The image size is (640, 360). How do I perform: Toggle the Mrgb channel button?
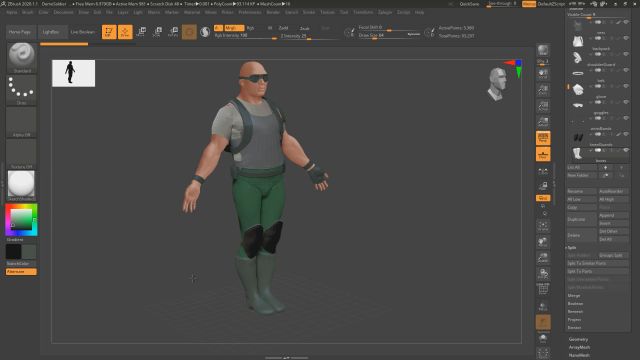(x=234, y=28)
